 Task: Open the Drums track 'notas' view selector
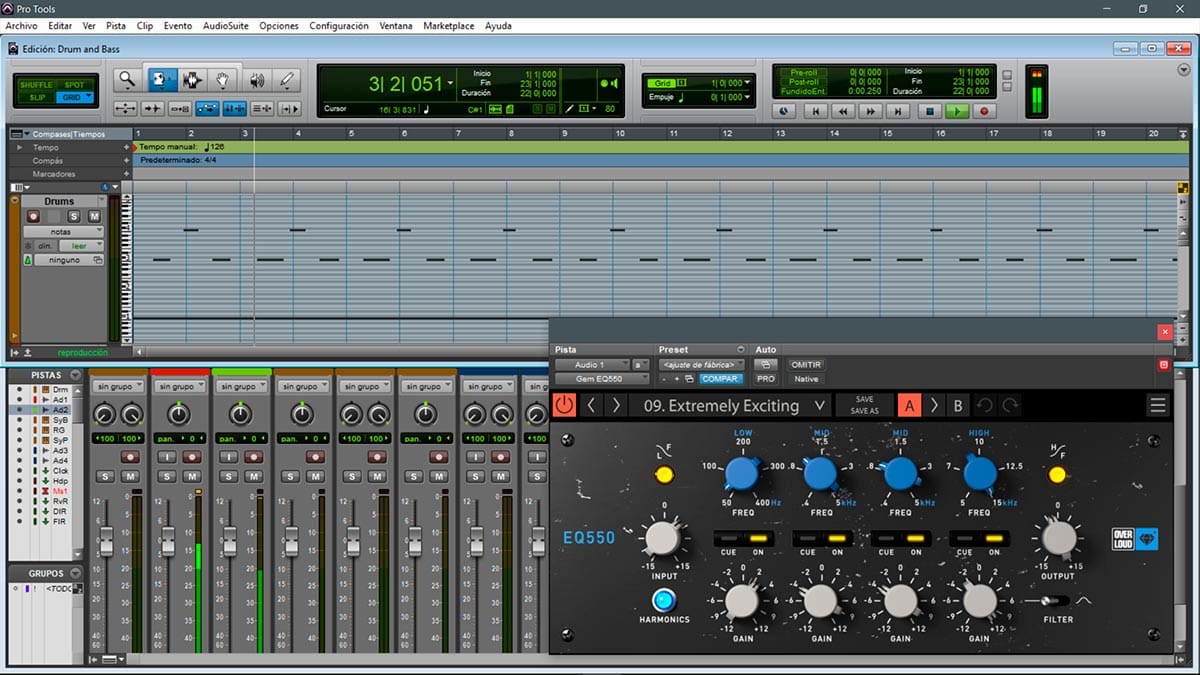[63, 231]
